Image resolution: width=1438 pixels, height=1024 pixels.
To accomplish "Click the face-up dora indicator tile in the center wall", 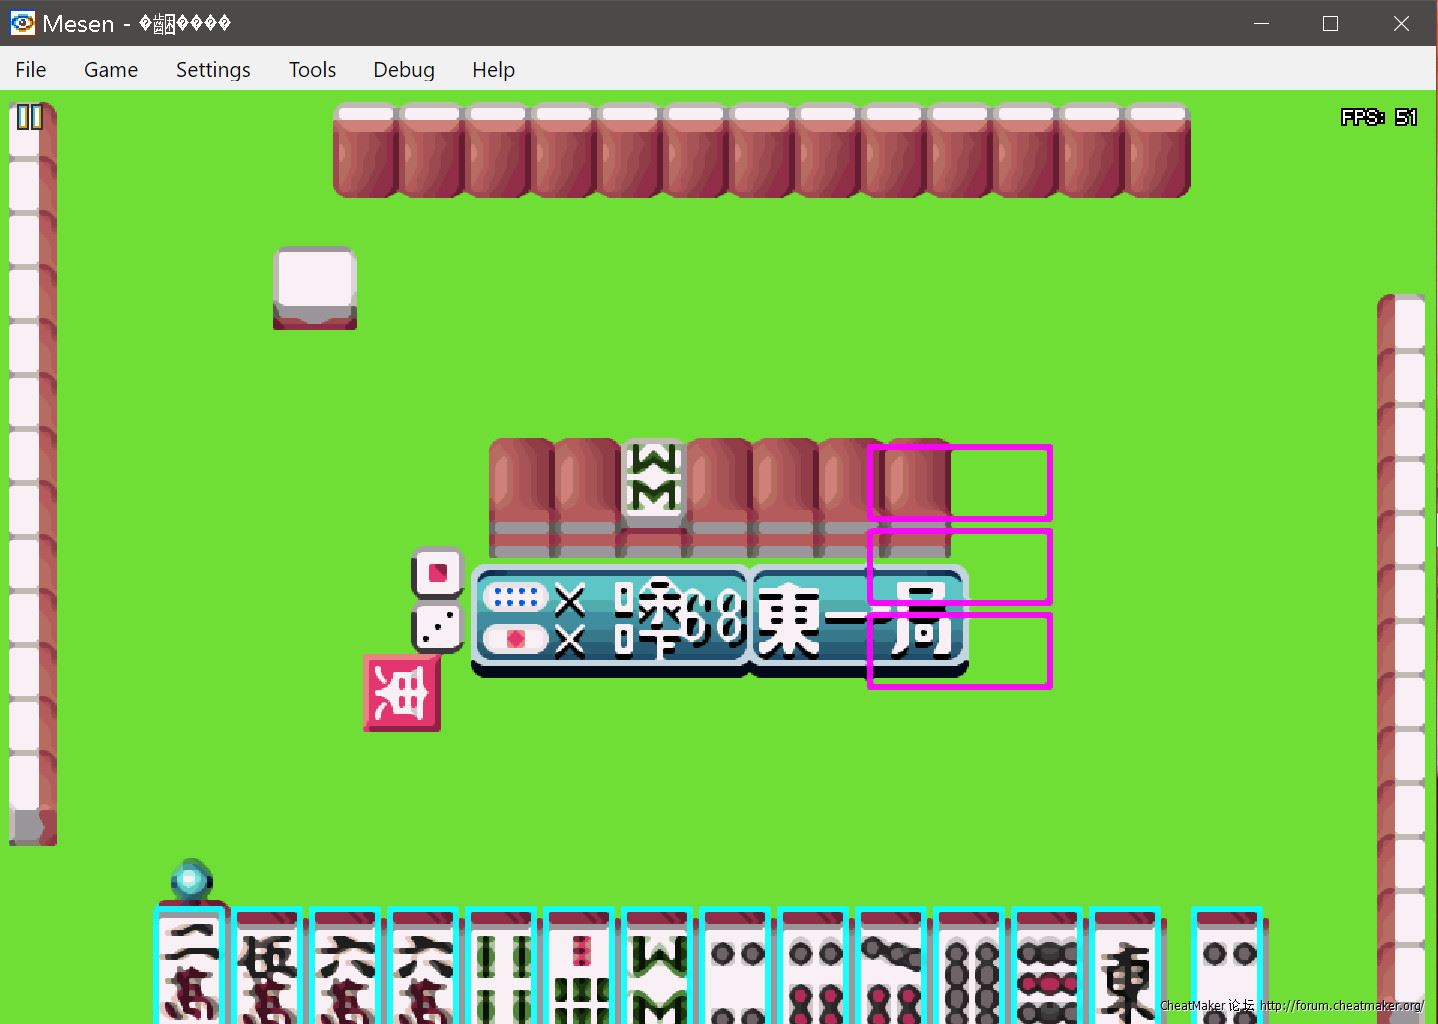I will pyautogui.click(x=653, y=482).
